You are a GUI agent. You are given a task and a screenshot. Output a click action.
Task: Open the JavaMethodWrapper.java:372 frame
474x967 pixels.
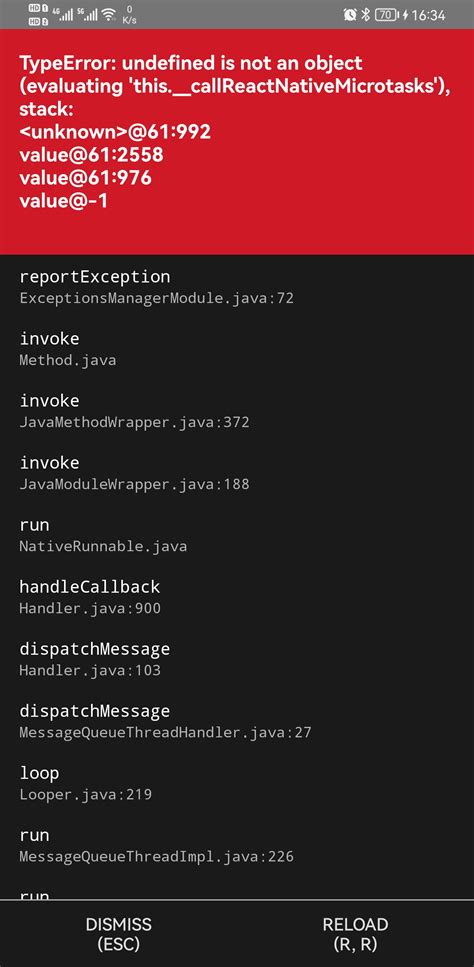pos(237,411)
